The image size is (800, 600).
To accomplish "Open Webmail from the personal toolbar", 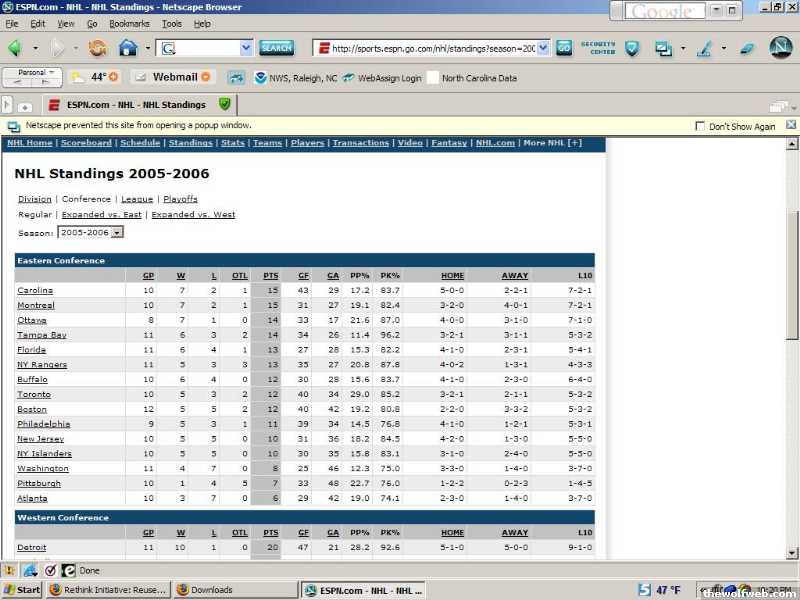I will click(x=172, y=77).
